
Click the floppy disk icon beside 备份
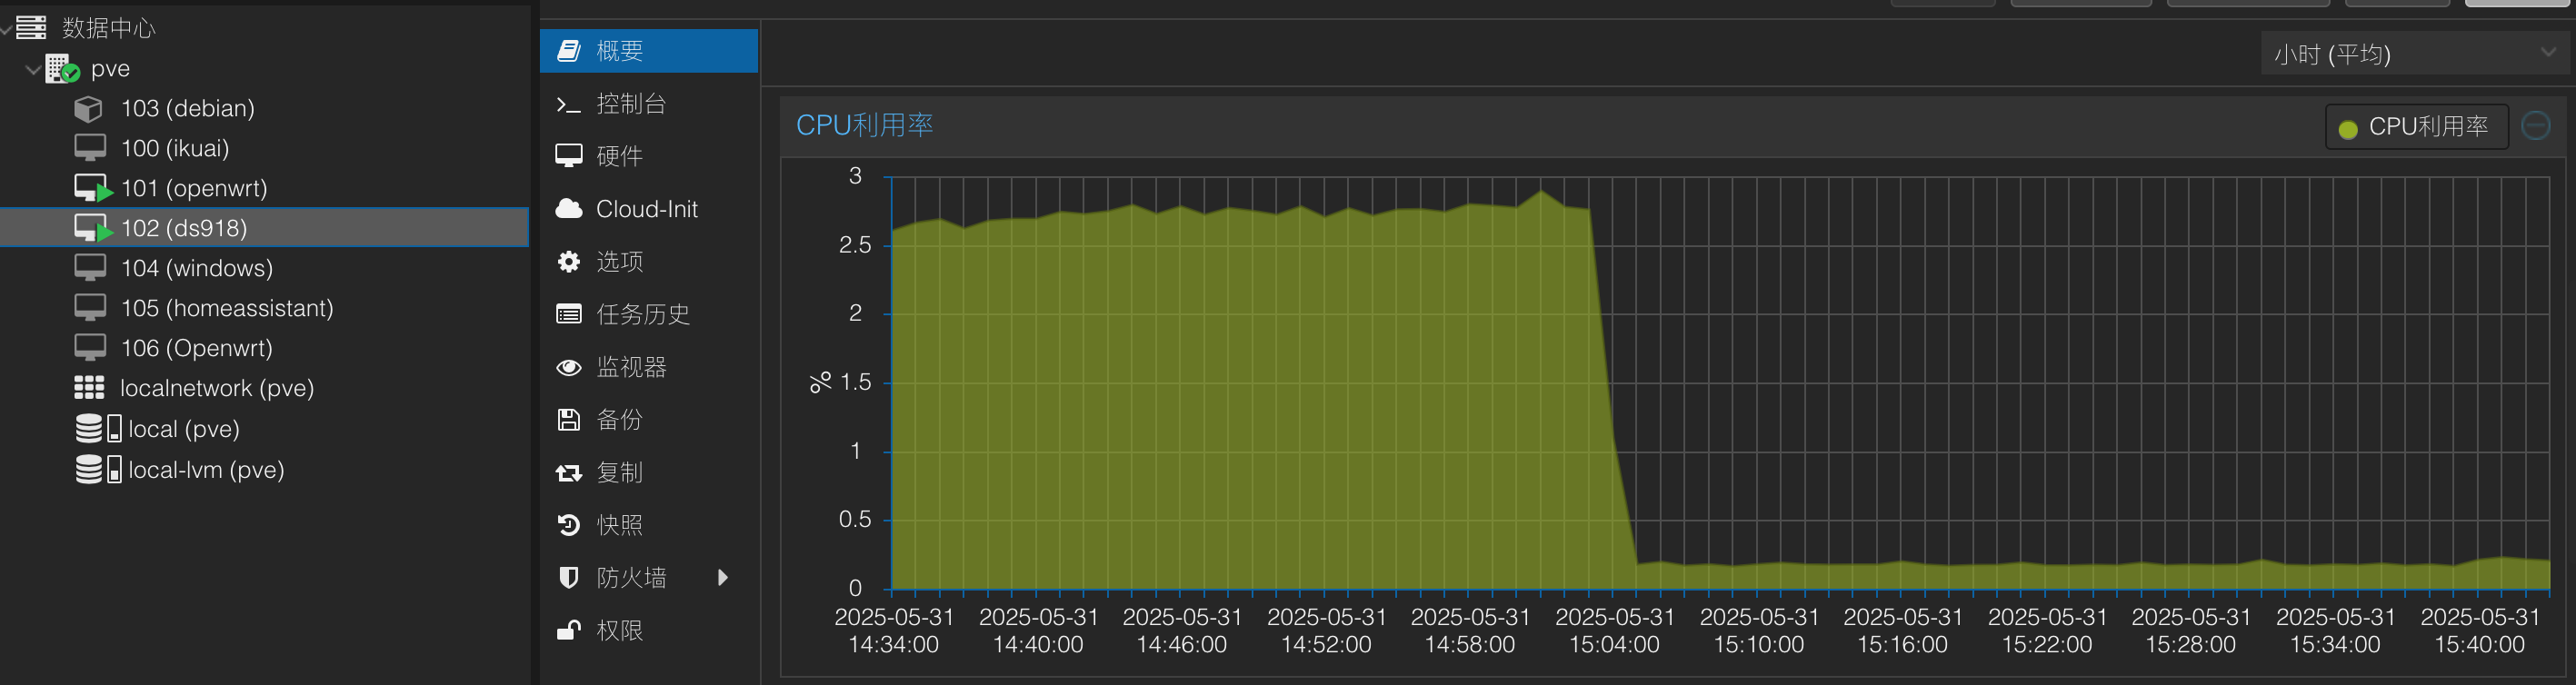click(569, 420)
